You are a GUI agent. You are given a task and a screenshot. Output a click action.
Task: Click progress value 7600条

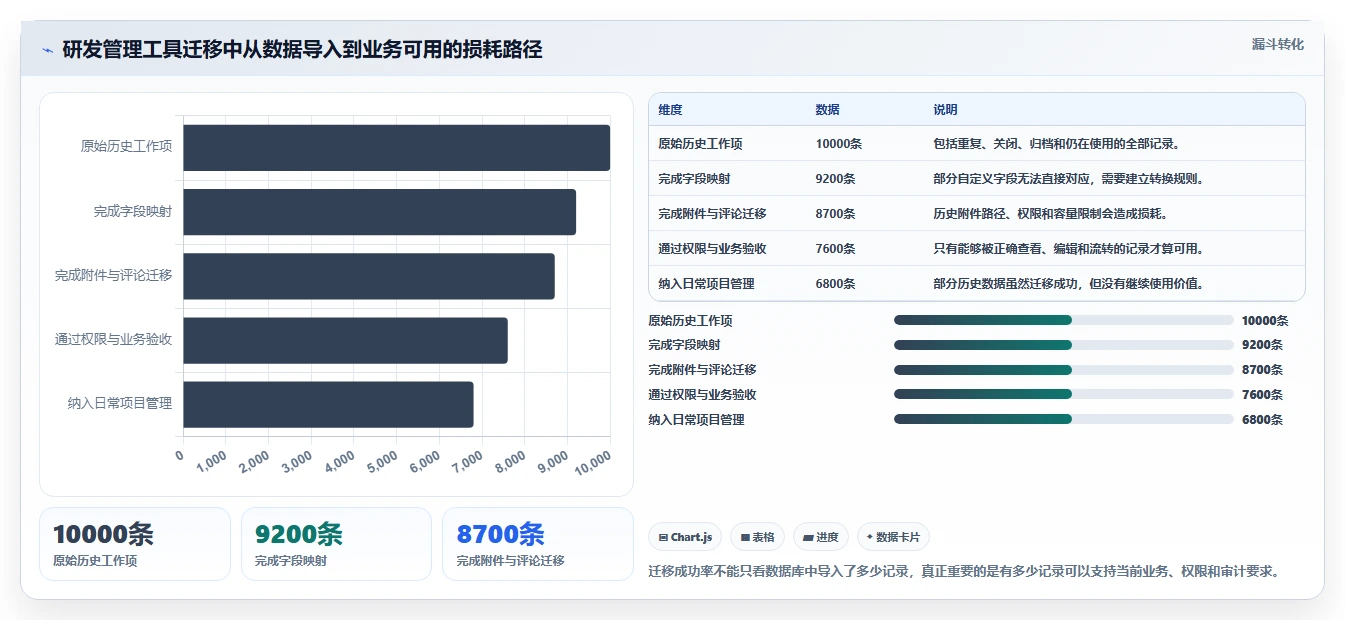click(1262, 395)
